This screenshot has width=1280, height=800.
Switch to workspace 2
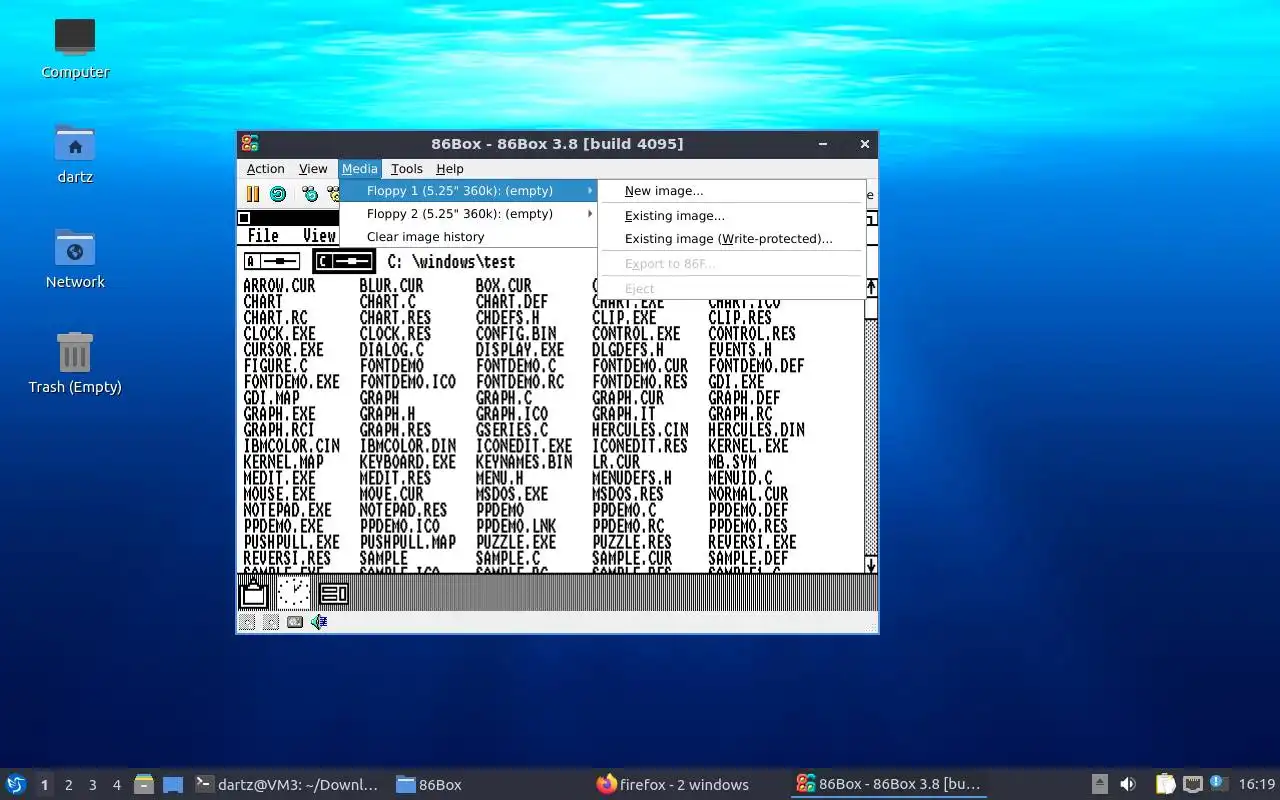[x=69, y=784]
